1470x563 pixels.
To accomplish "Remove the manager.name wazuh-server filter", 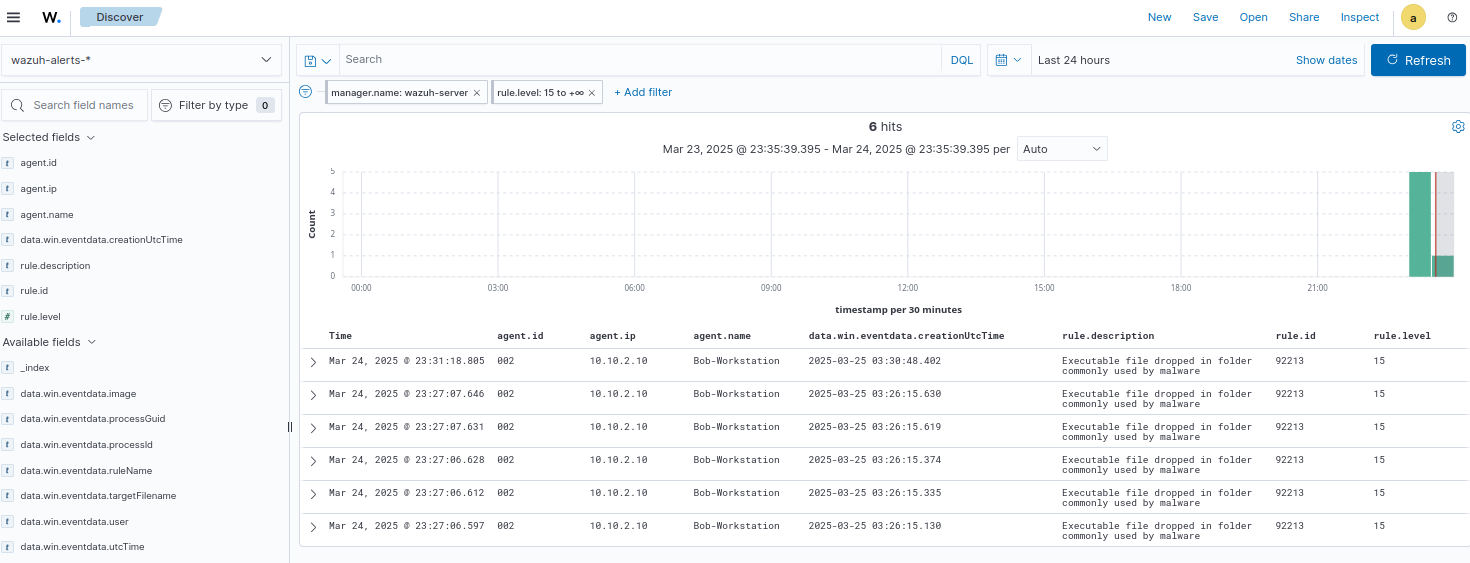I will [x=477, y=93].
